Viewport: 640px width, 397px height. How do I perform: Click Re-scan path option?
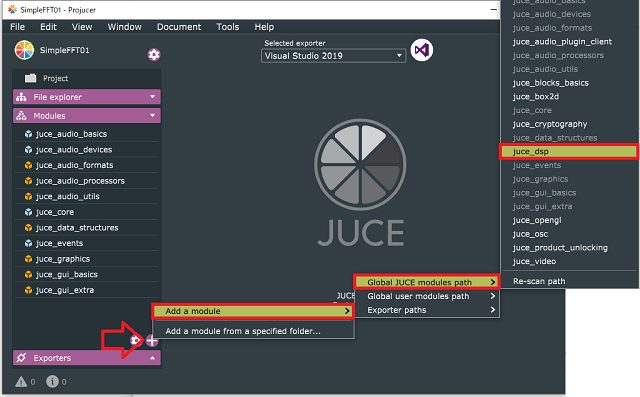click(539, 281)
